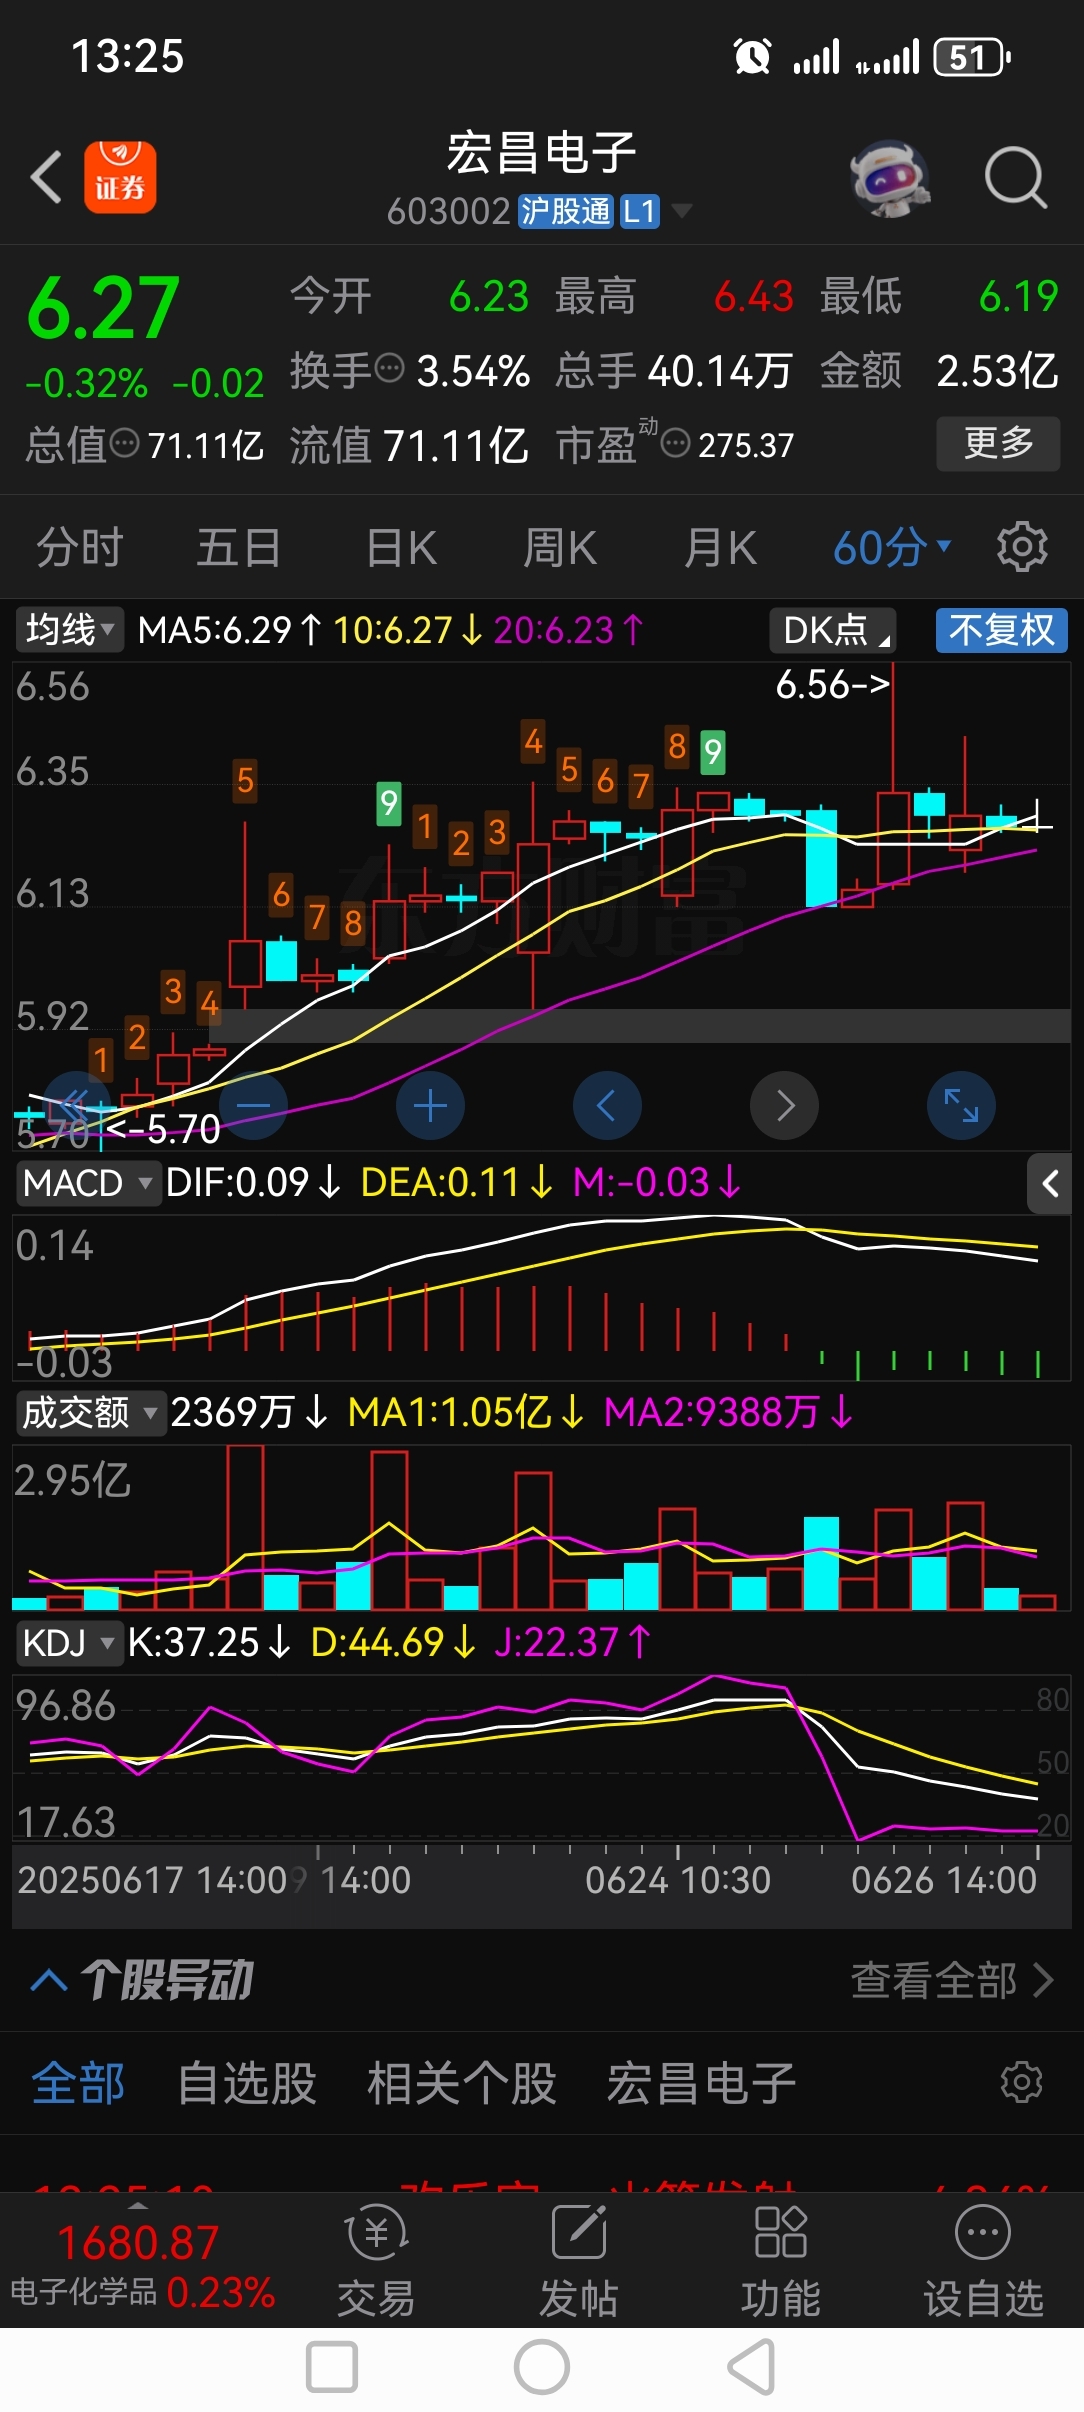Open the 60分 period dropdown
The image size is (1084, 2412).
tap(892, 547)
